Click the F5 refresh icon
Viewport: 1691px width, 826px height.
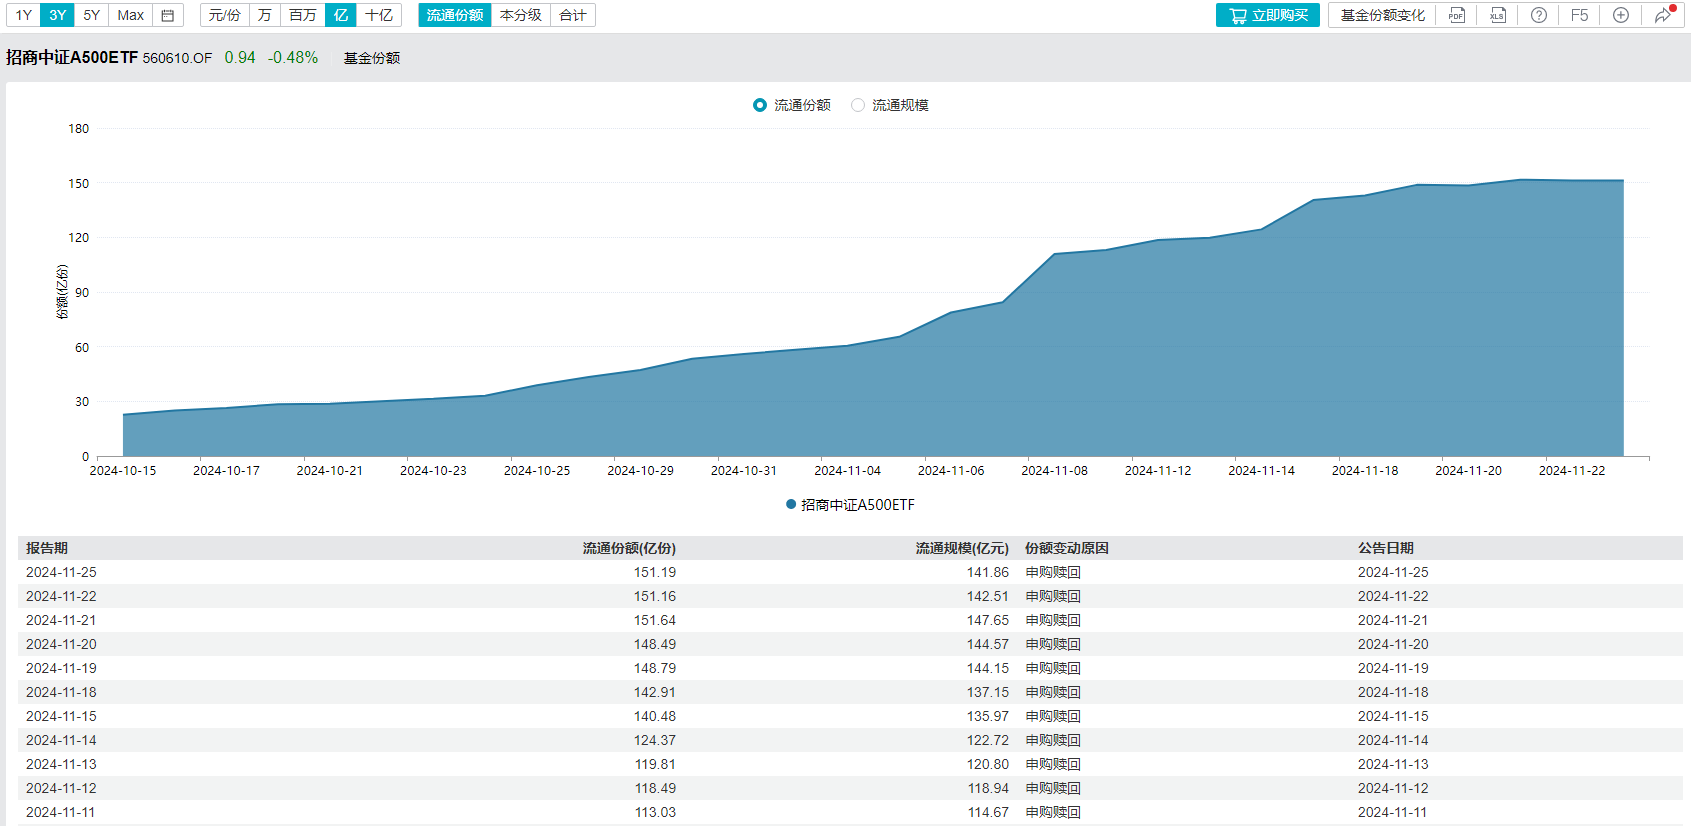1579,15
